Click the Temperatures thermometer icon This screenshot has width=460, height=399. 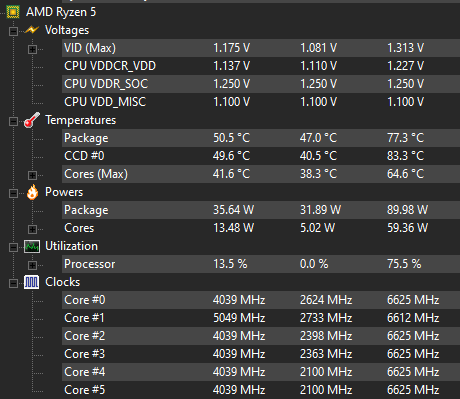click(x=32, y=120)
